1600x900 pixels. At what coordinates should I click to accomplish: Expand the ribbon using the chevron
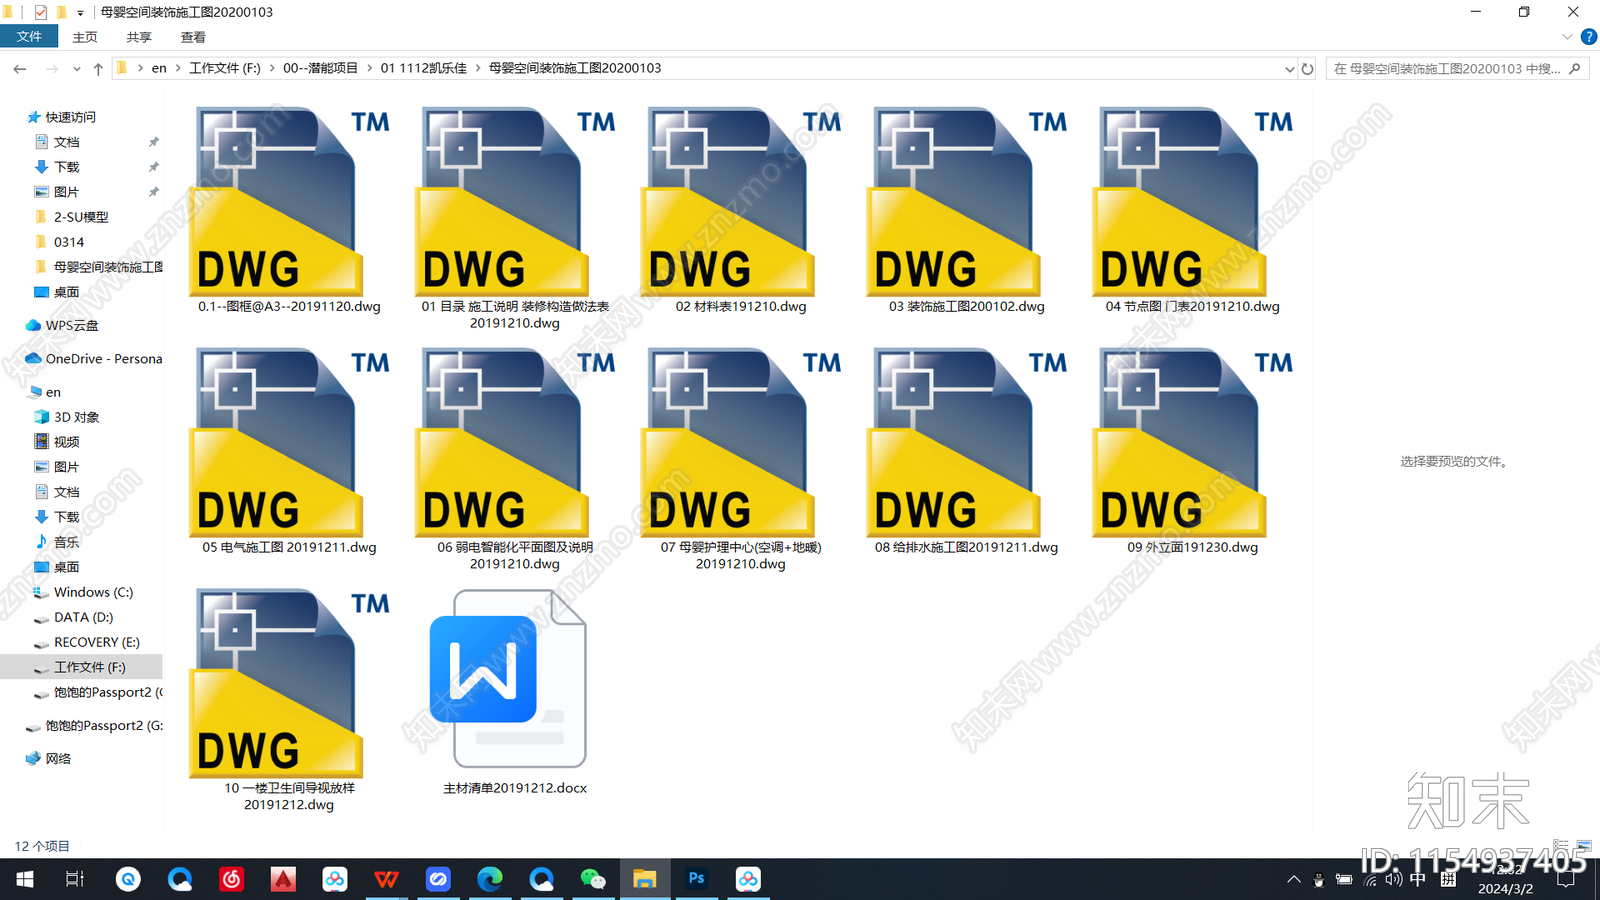[1567, 37]
